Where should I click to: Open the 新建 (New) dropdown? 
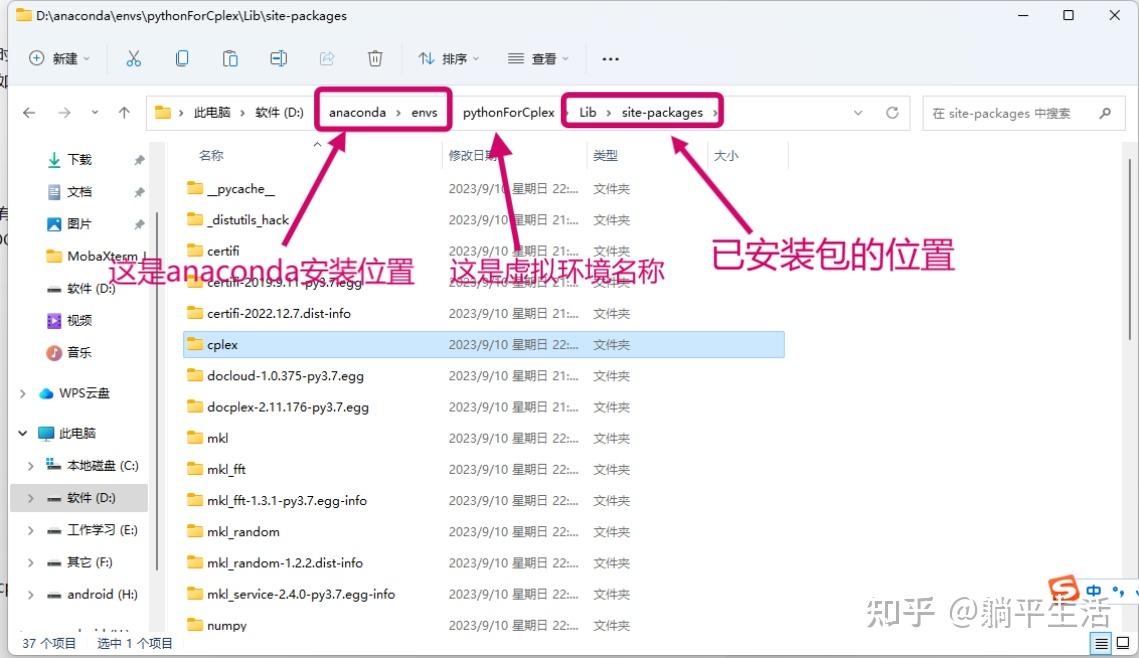tap(60, 59)
